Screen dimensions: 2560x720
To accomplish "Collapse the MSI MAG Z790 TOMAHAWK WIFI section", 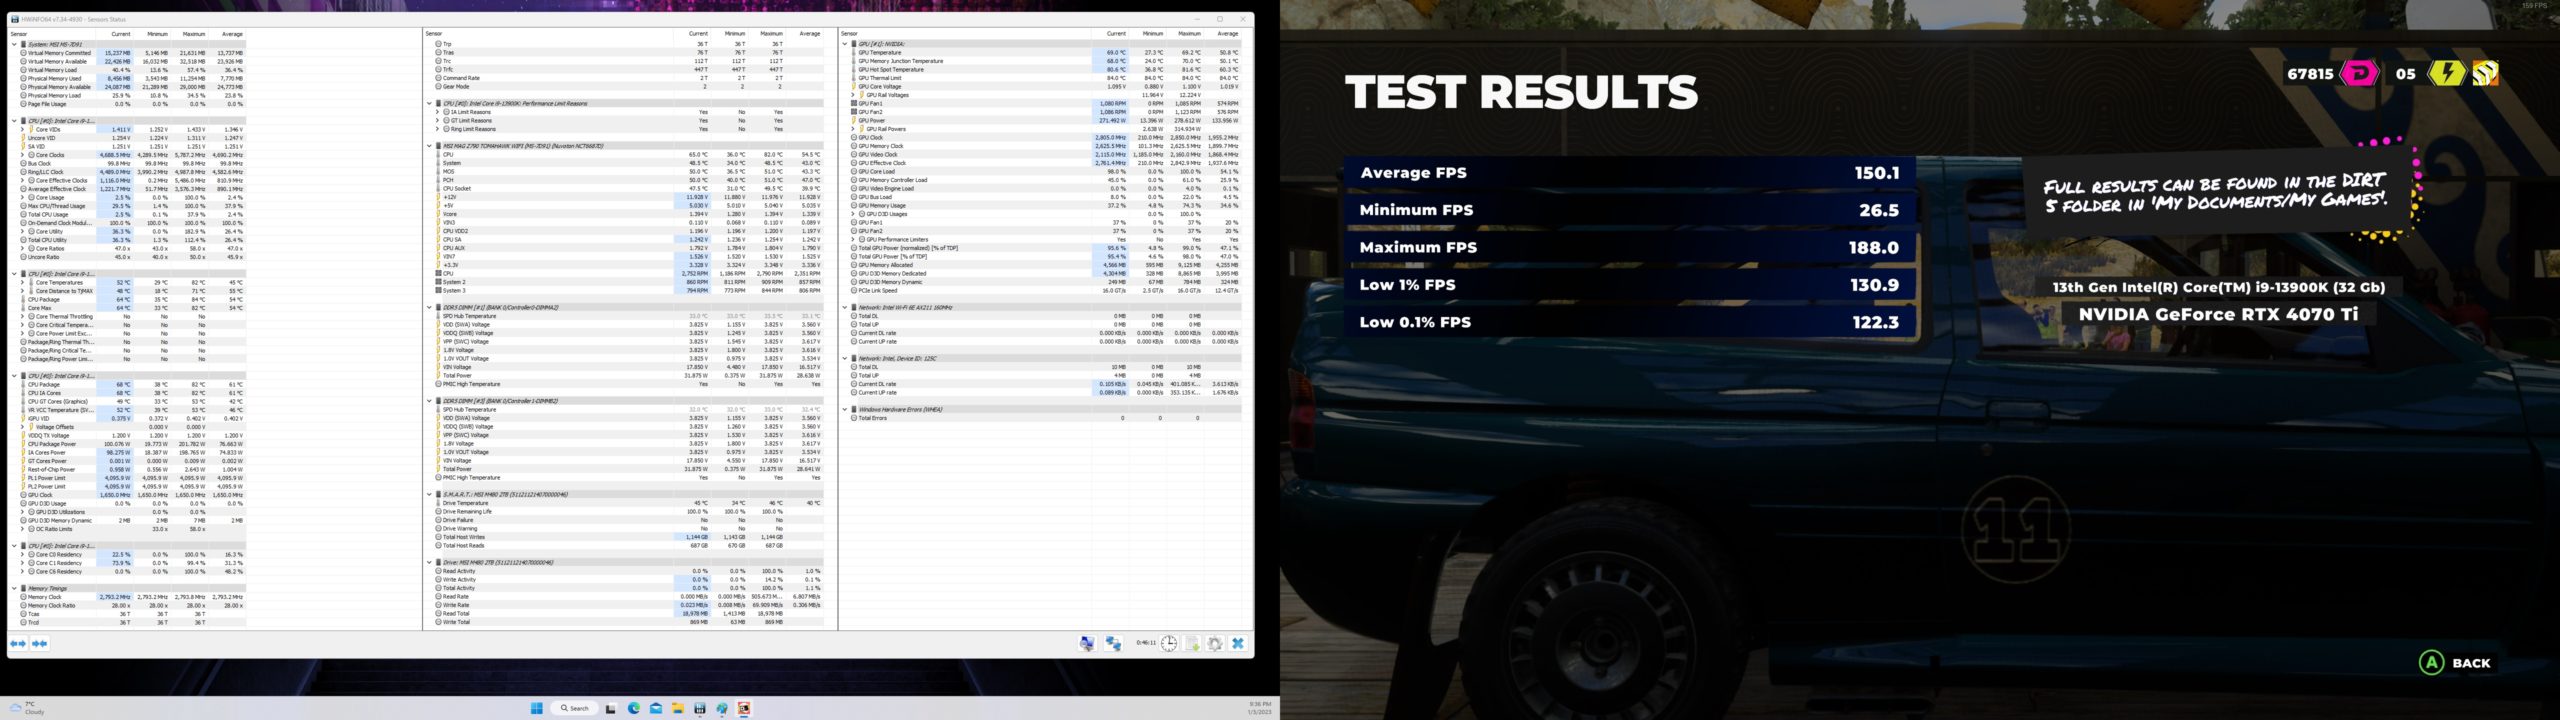I will (x=430, y=146).
